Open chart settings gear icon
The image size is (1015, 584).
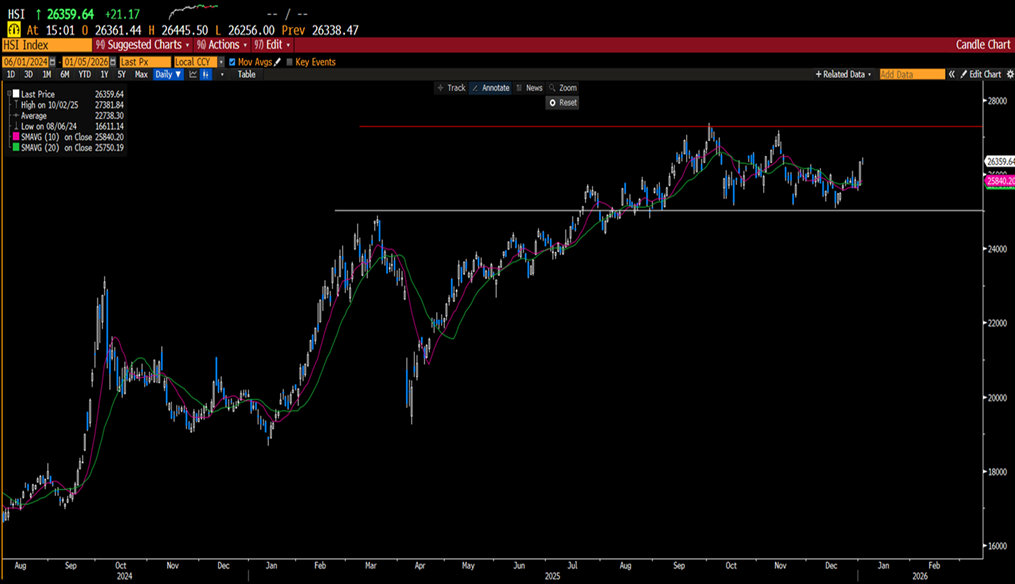tap(1008, 75)
